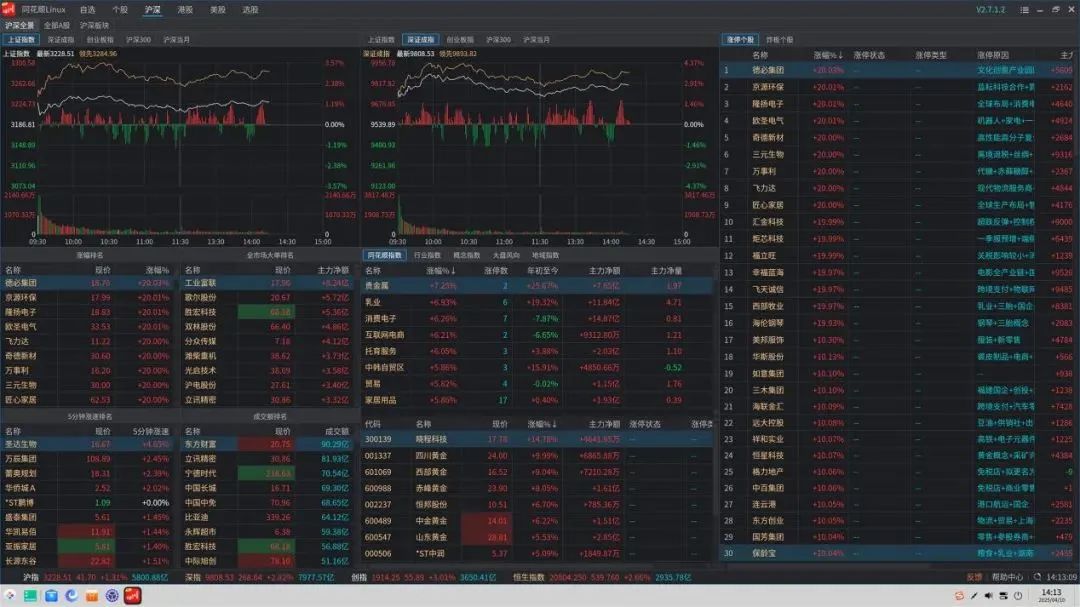Sort by the 年初至今 column header

[542, 271]
